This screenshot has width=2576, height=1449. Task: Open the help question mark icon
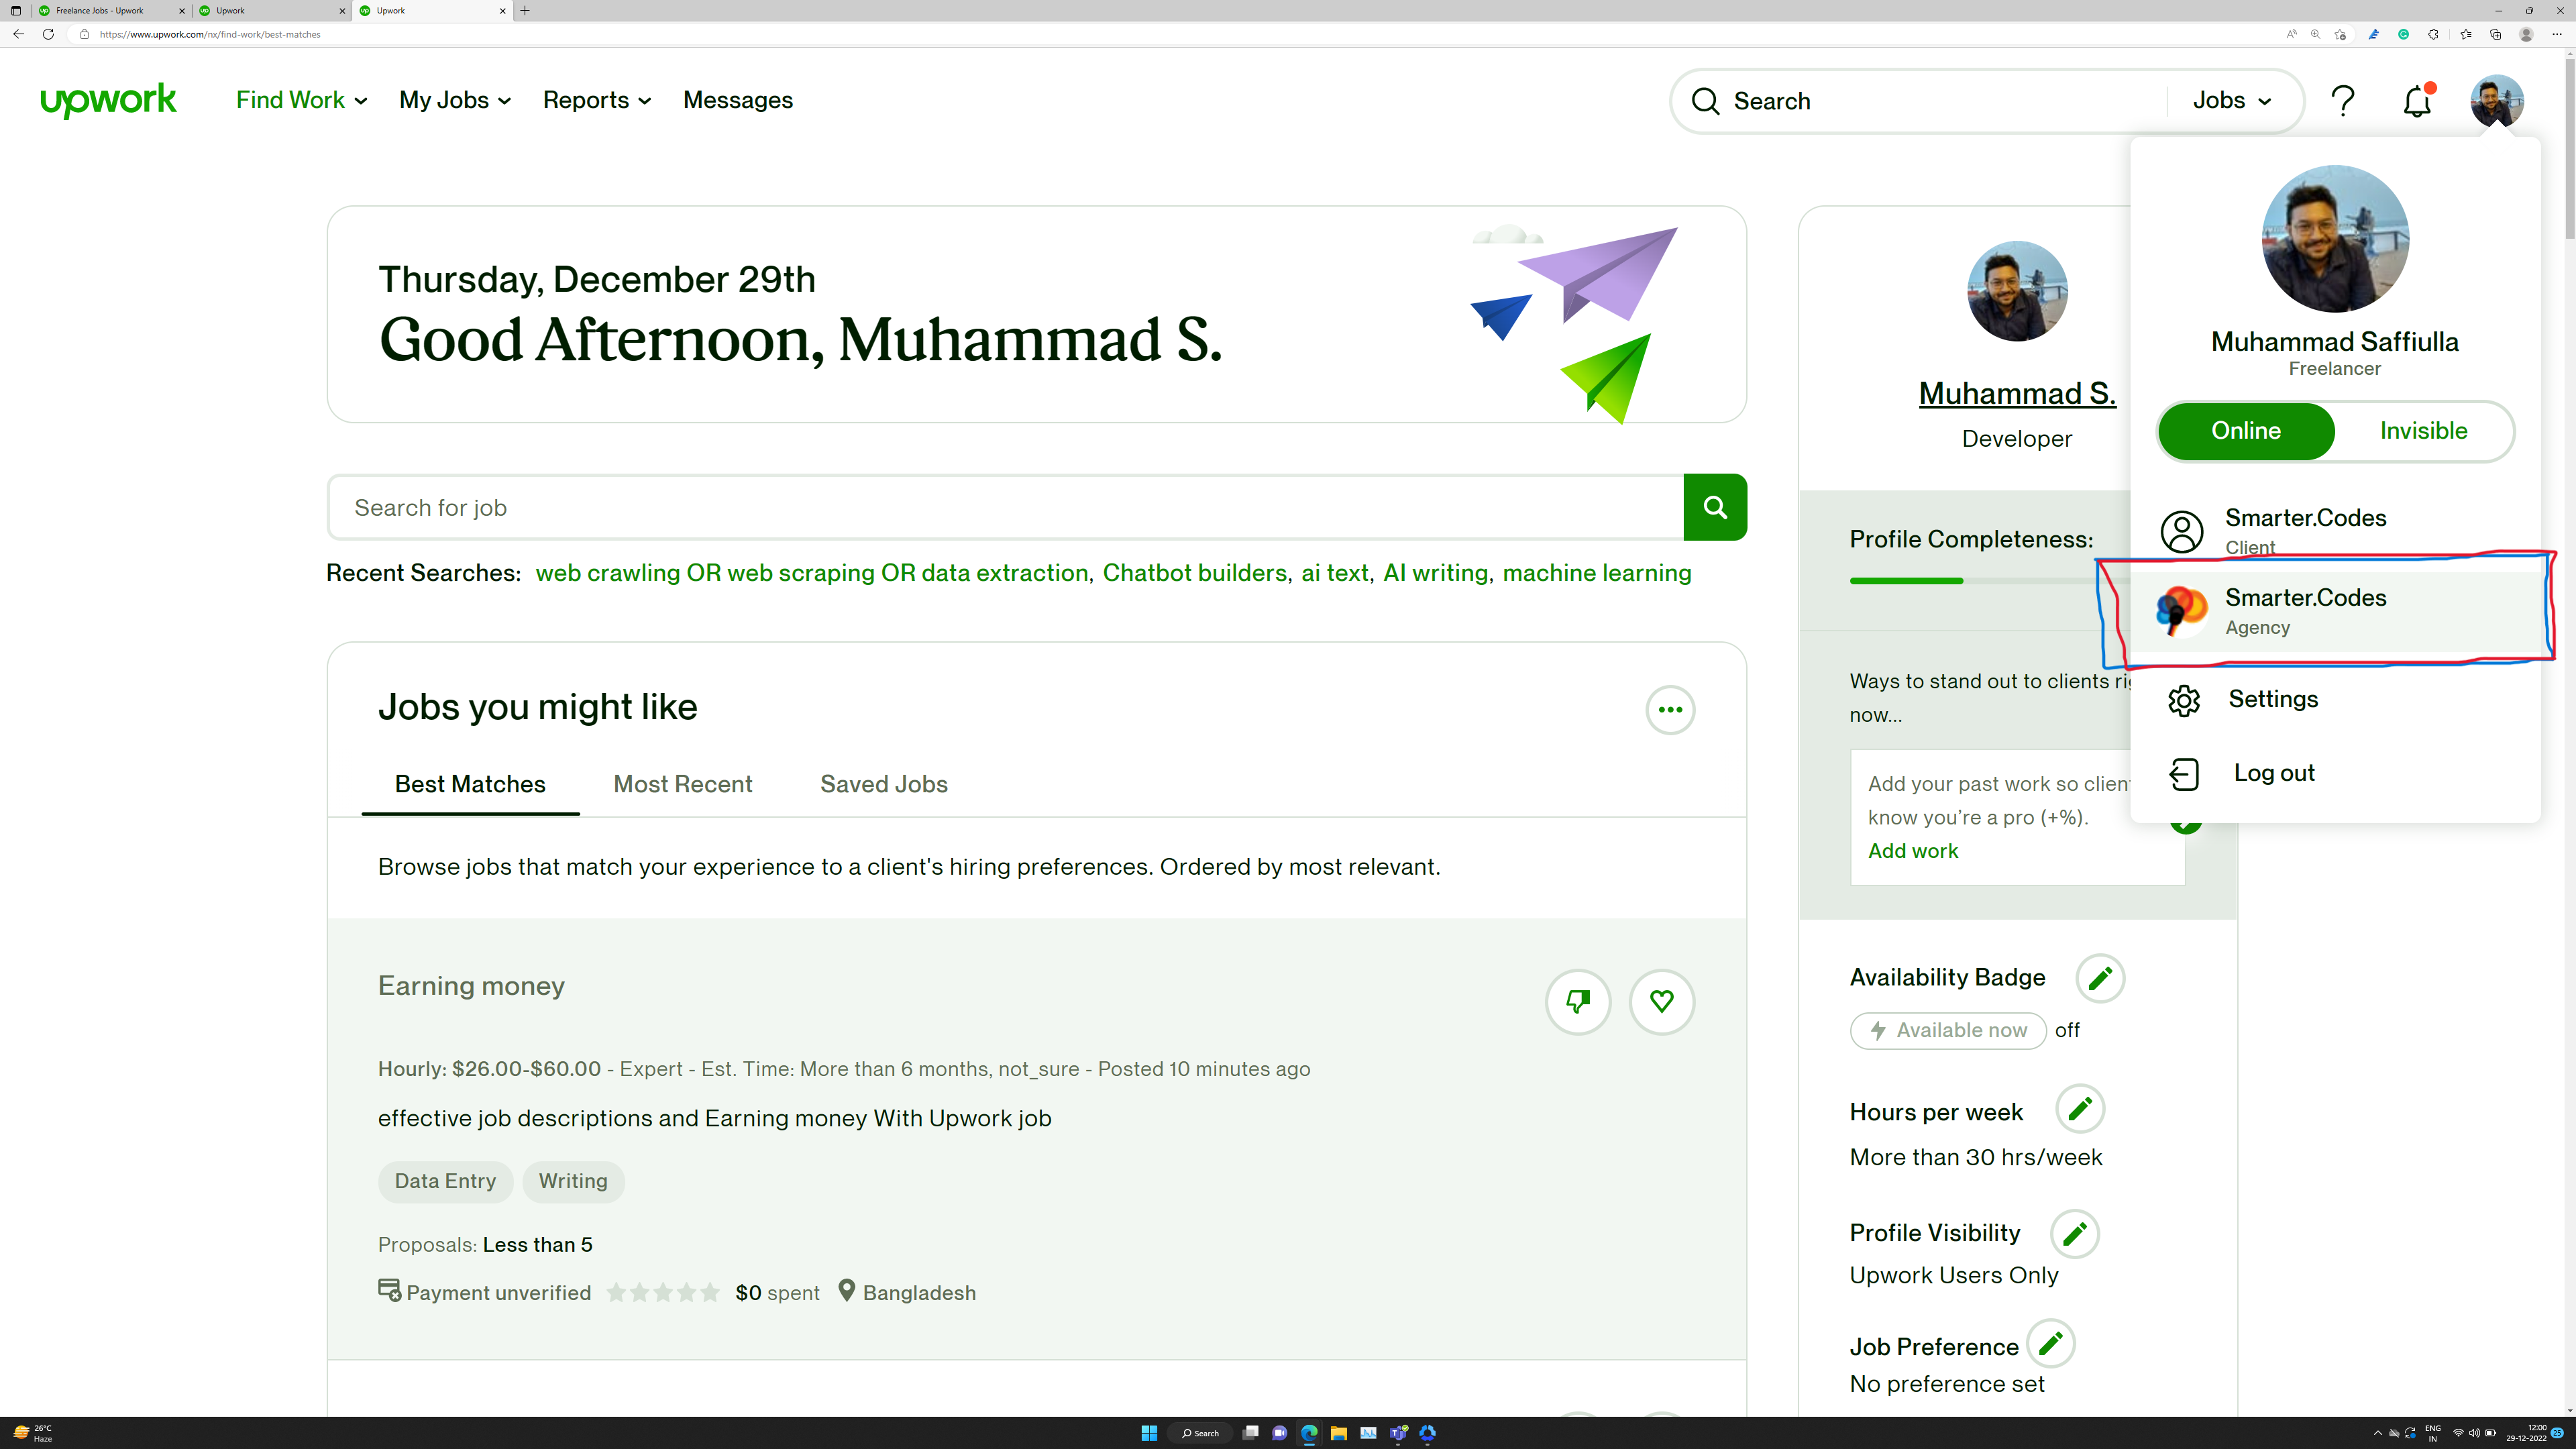(2343, 101)
